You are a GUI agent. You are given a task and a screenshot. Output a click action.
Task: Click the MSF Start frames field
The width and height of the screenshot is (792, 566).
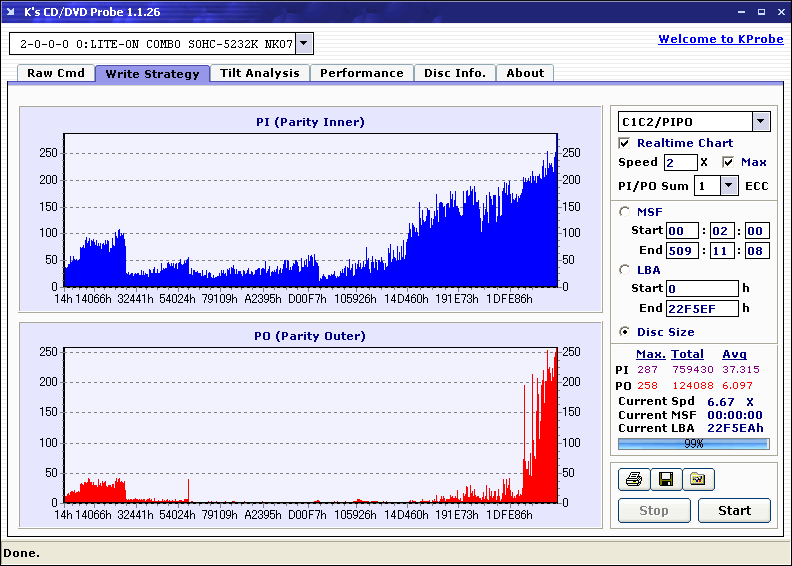click(757, 231)
